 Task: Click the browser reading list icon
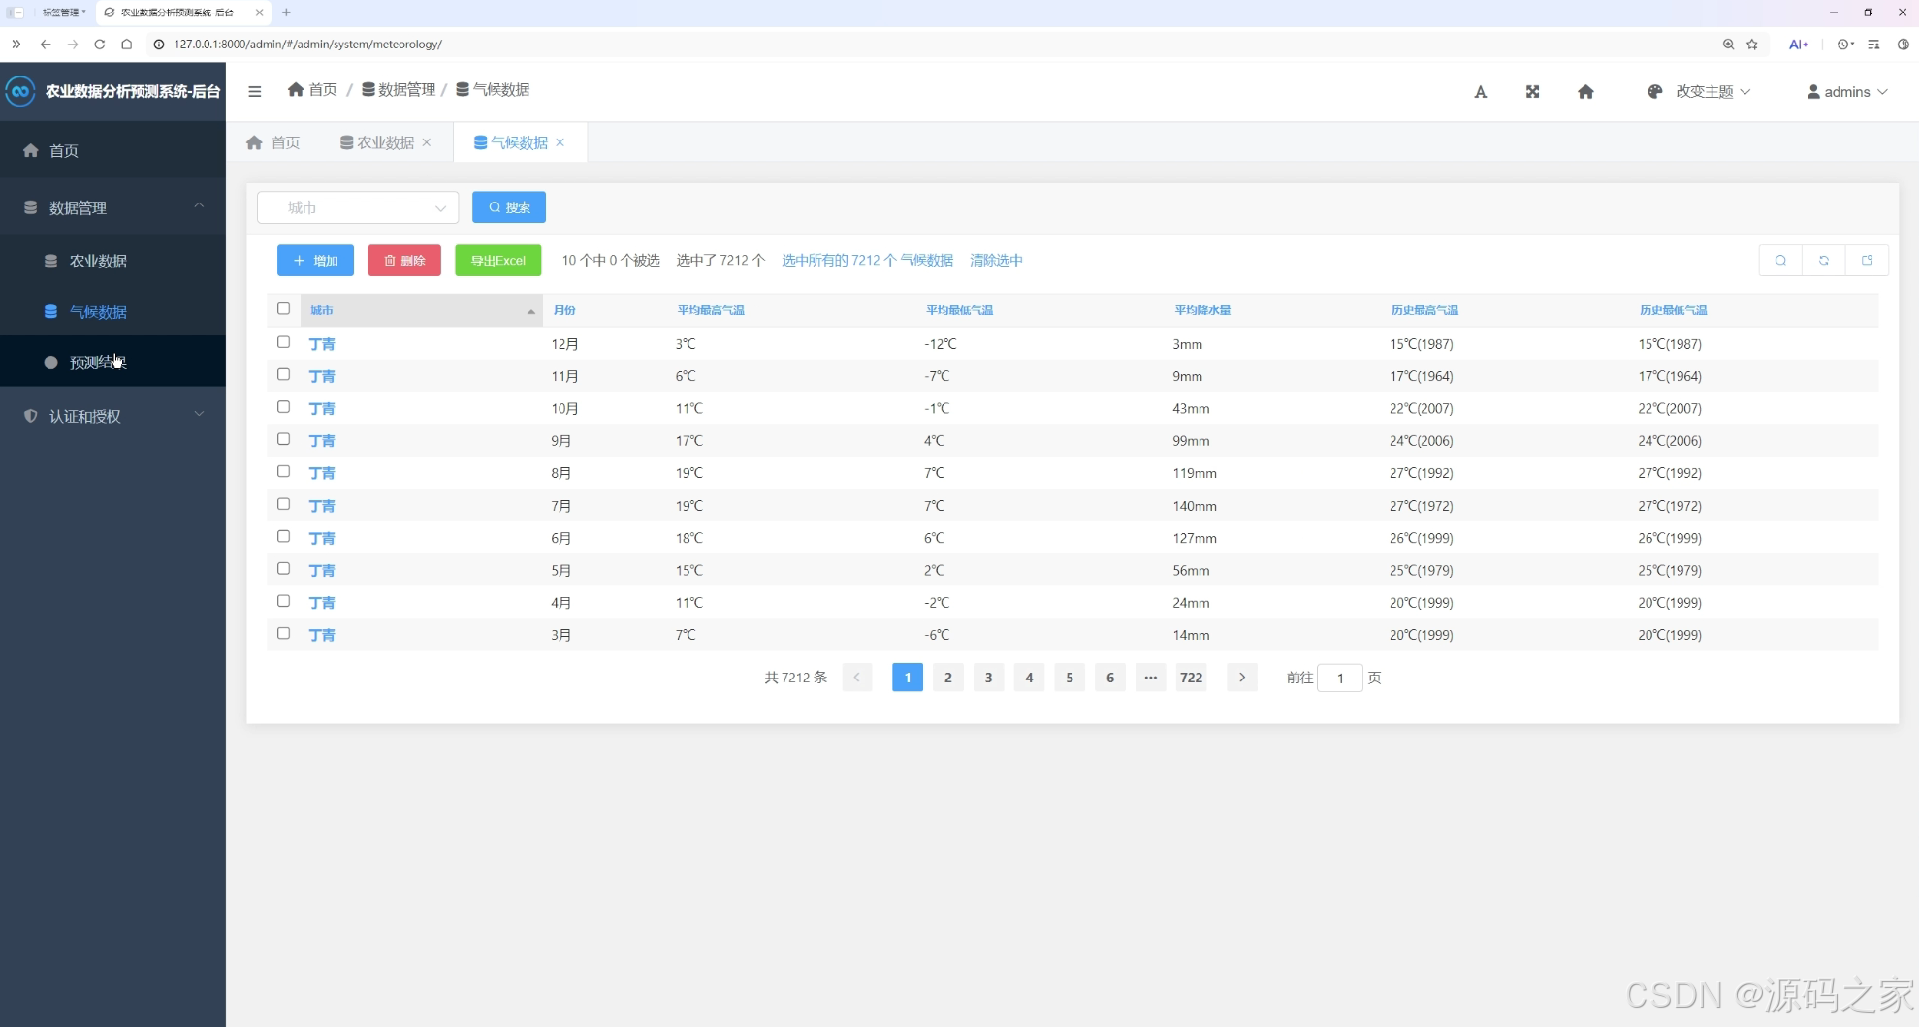1874,44
